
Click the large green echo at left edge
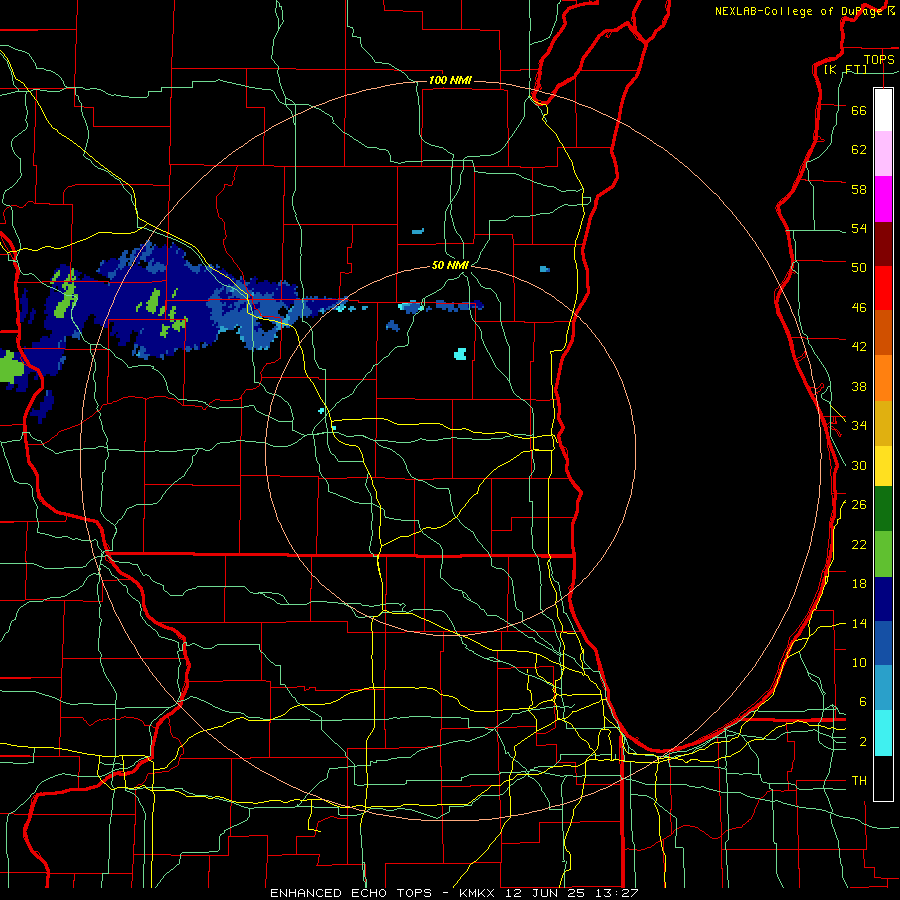coord(10,368)
